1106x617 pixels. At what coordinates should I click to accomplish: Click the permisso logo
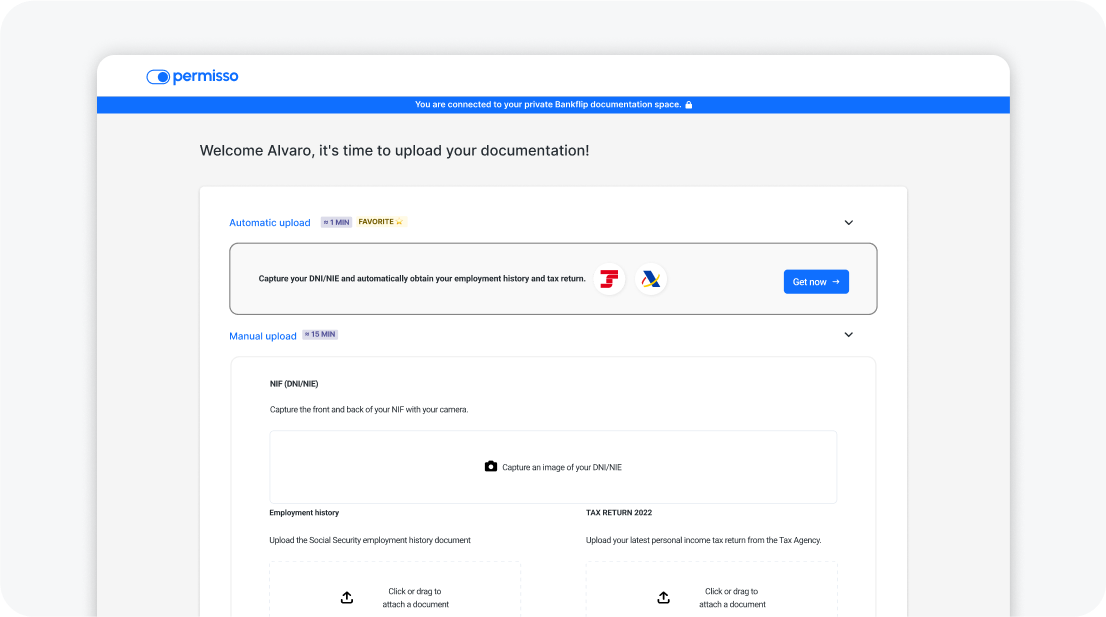pyautogui.click(x=192, y=76)
